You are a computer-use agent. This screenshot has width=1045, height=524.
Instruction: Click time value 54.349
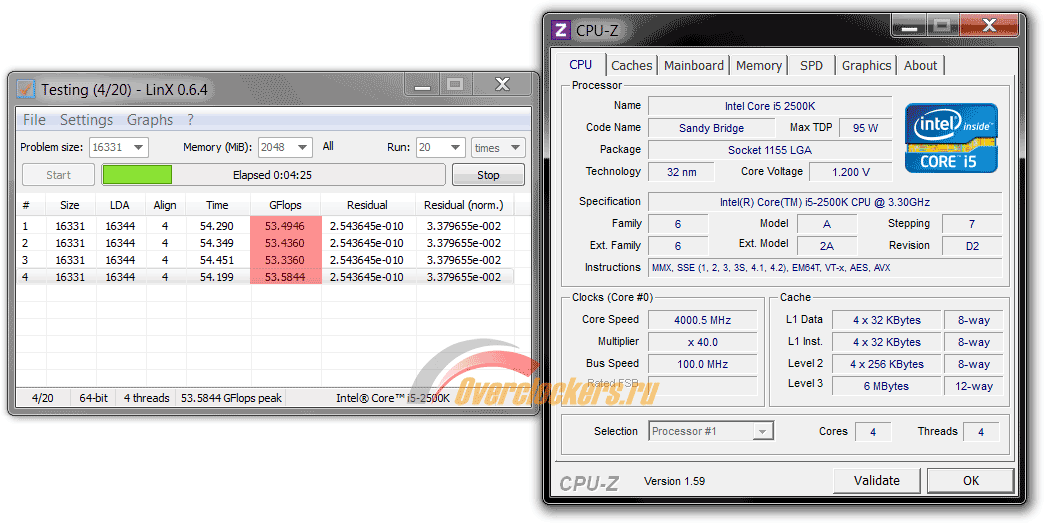coord(217,243)
